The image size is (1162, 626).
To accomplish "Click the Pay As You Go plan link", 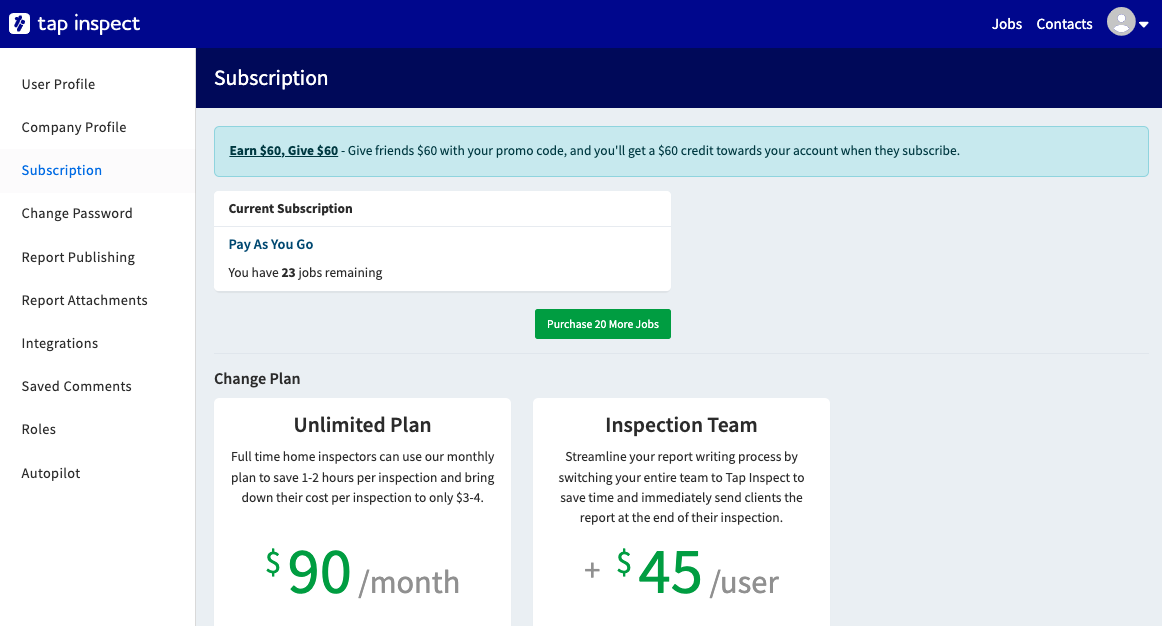I will pyautogui.click(x=270, y=244).
